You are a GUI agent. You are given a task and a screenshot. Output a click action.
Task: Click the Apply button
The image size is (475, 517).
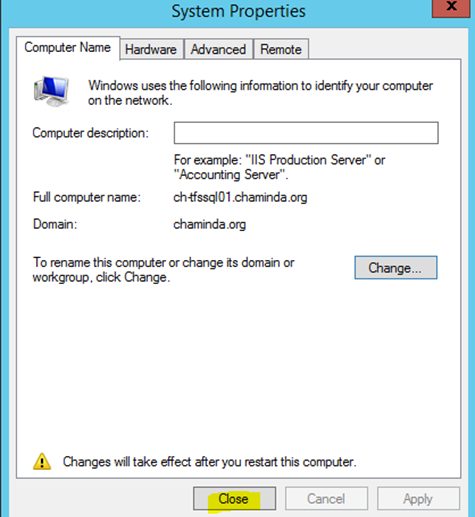(418, 499)
